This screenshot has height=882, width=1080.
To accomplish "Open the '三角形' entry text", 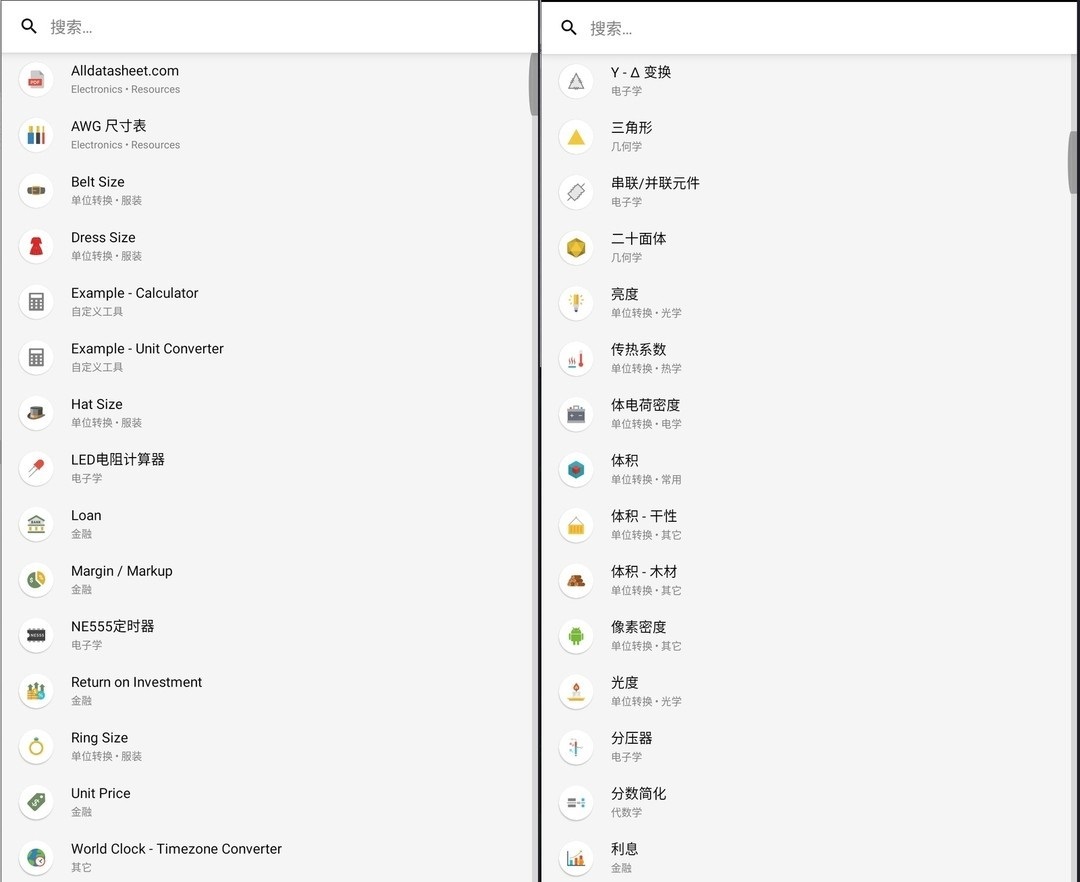I will pos(632,127).
